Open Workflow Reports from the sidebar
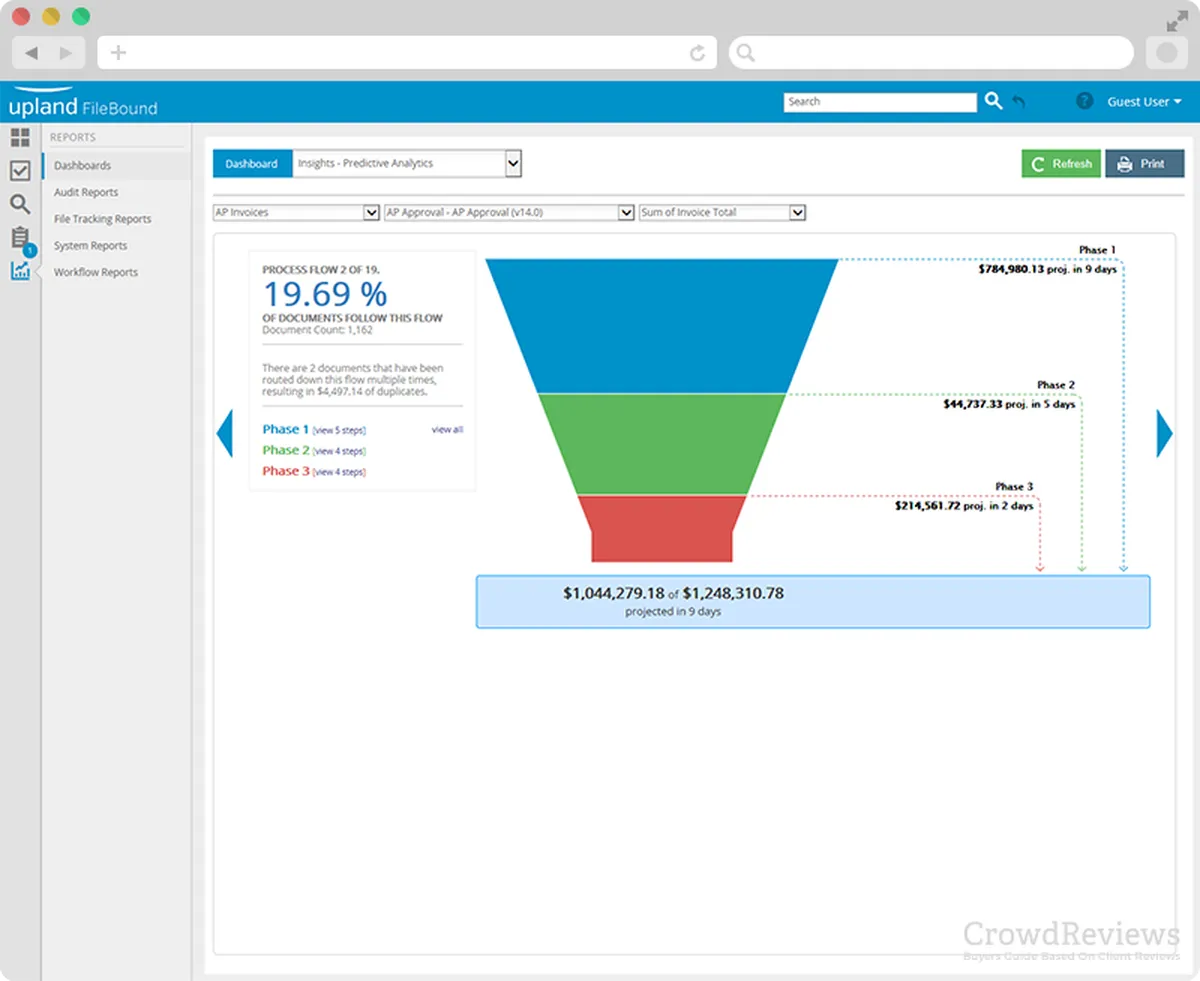The width and height of the screenshot is (1200, 981). click(x=96, y=272)
